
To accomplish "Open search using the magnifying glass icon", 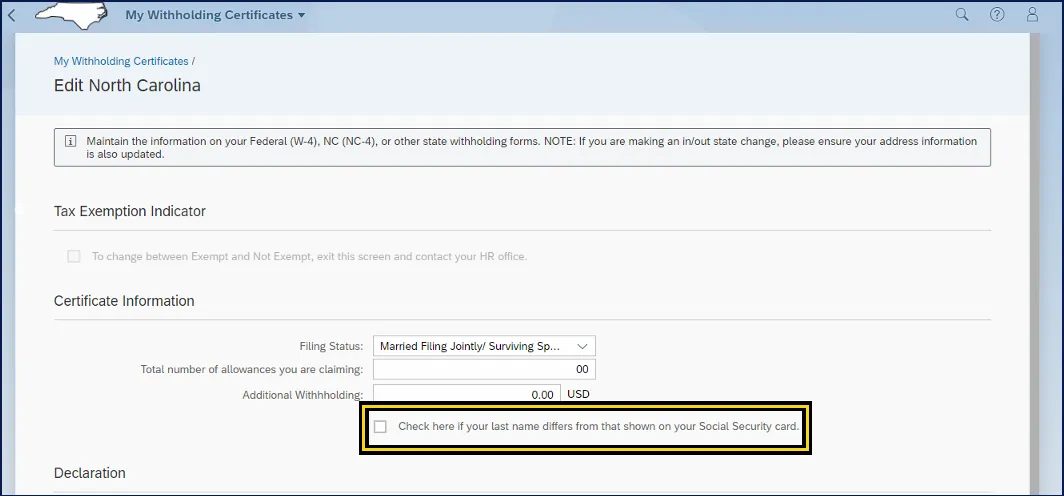I will point(962,15).
